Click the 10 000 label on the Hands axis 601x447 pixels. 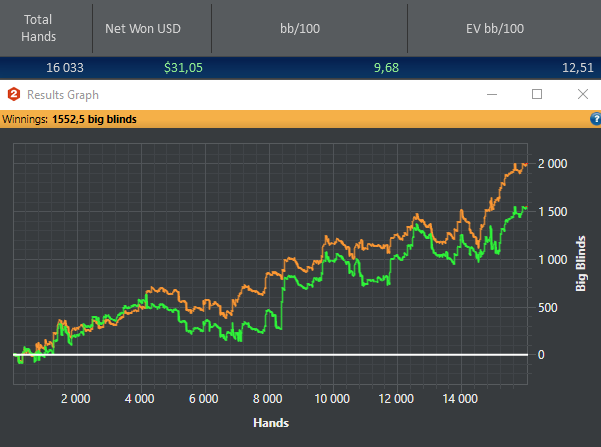[x=332, y=399]
